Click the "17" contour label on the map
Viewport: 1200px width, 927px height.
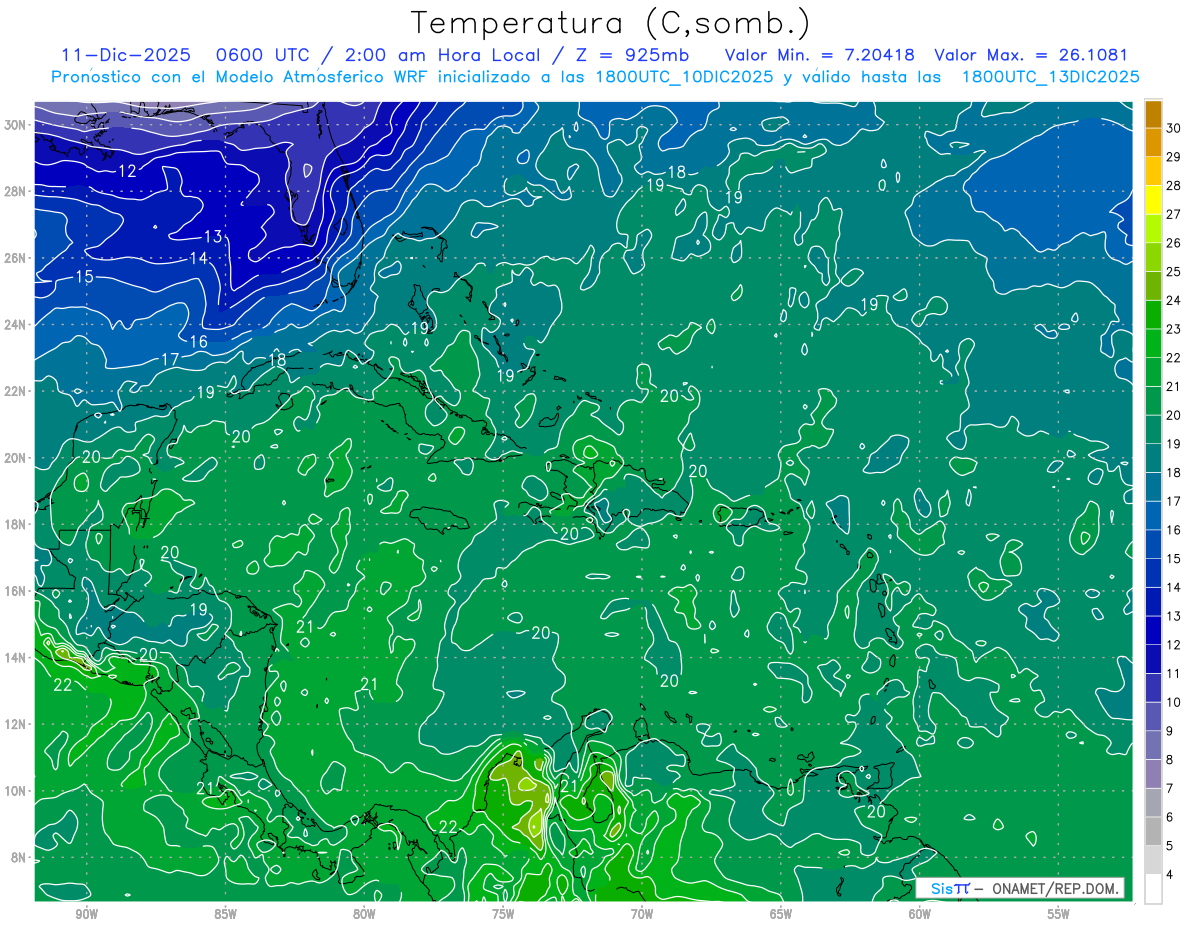click(170, 359)
